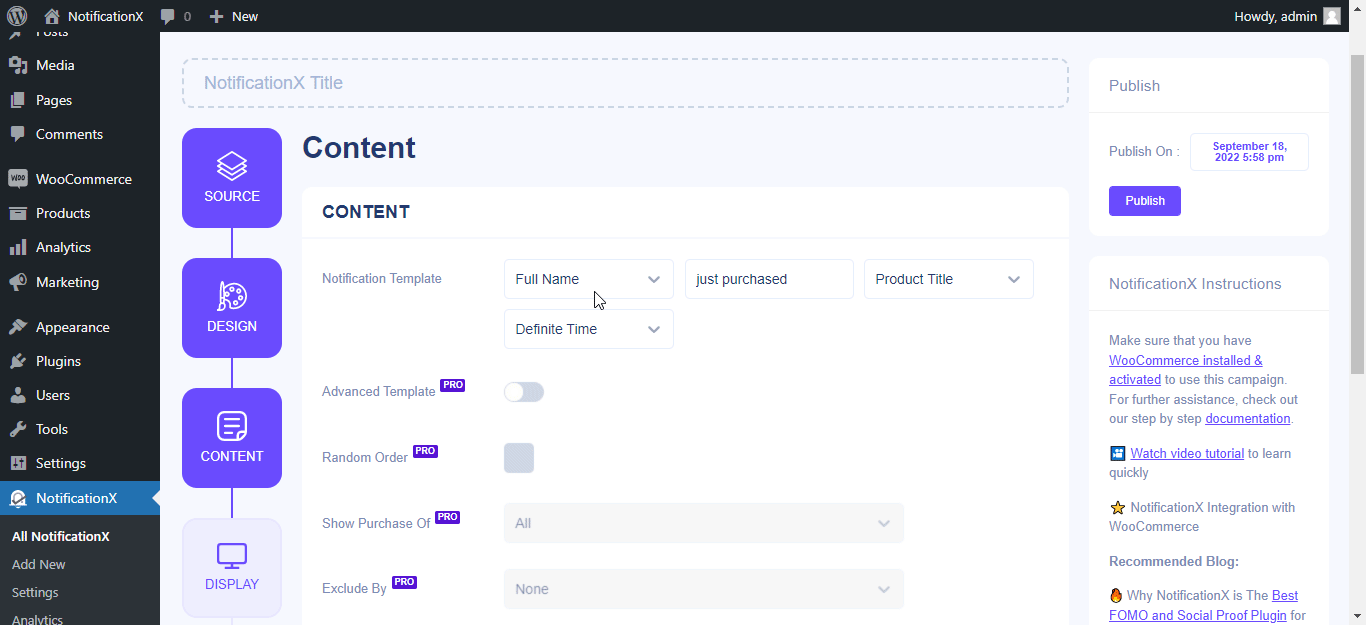Open Marketing megaphone icon

(x=18, y=282)
